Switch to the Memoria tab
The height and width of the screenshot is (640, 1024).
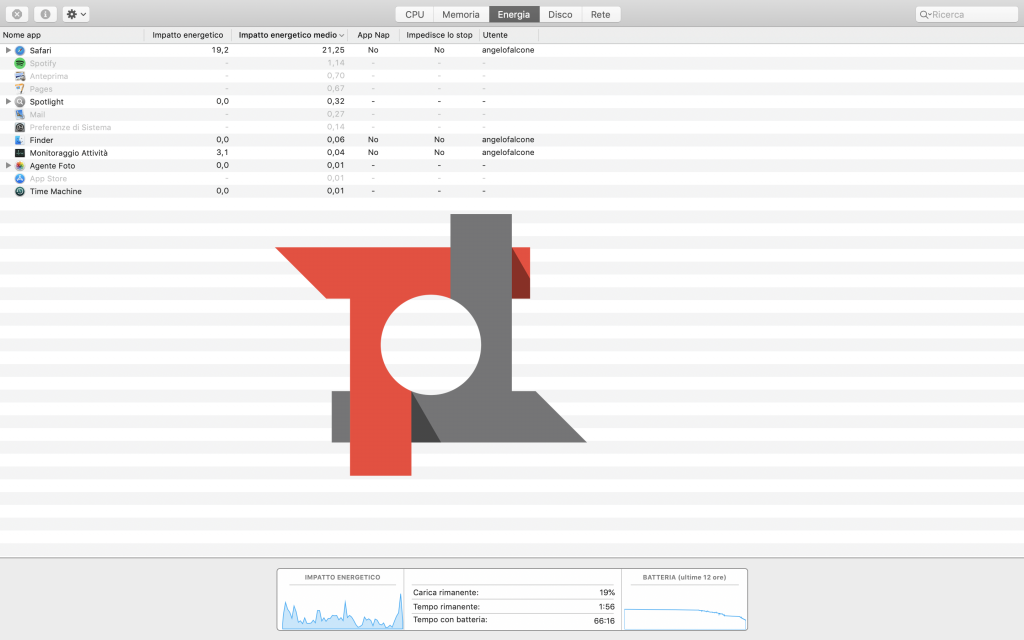pos(461,15)
